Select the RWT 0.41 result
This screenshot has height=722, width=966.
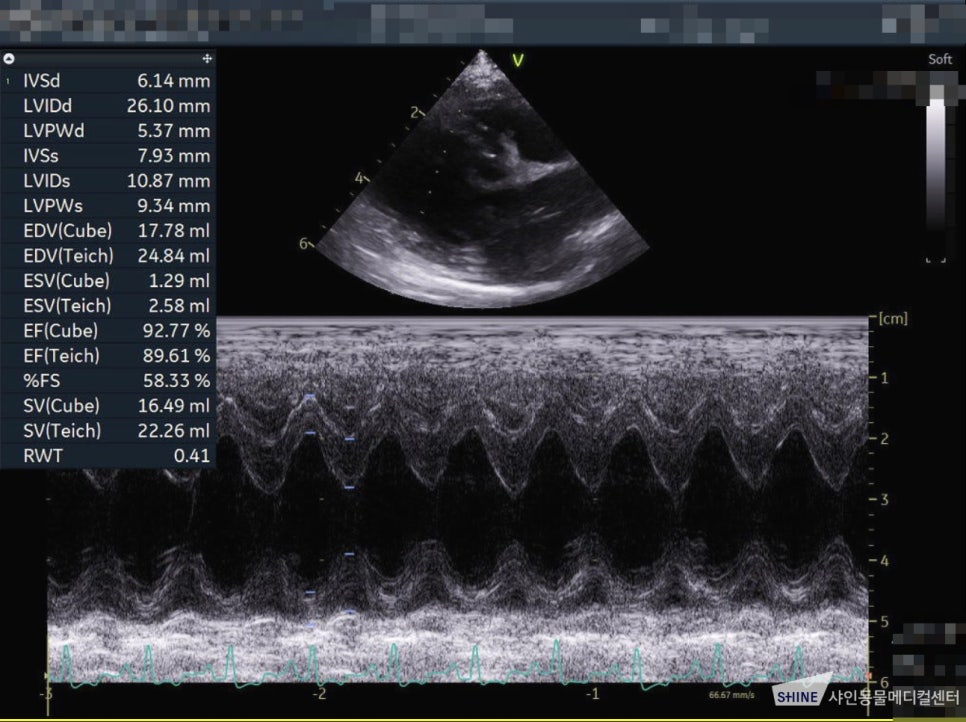coord(108,456)
